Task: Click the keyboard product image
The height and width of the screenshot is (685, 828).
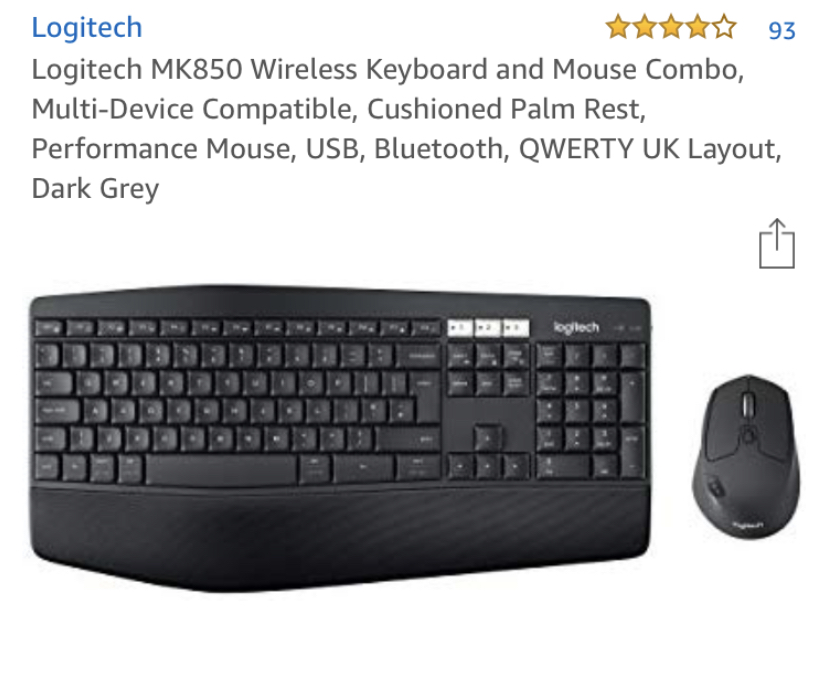Action: [341, 438]
